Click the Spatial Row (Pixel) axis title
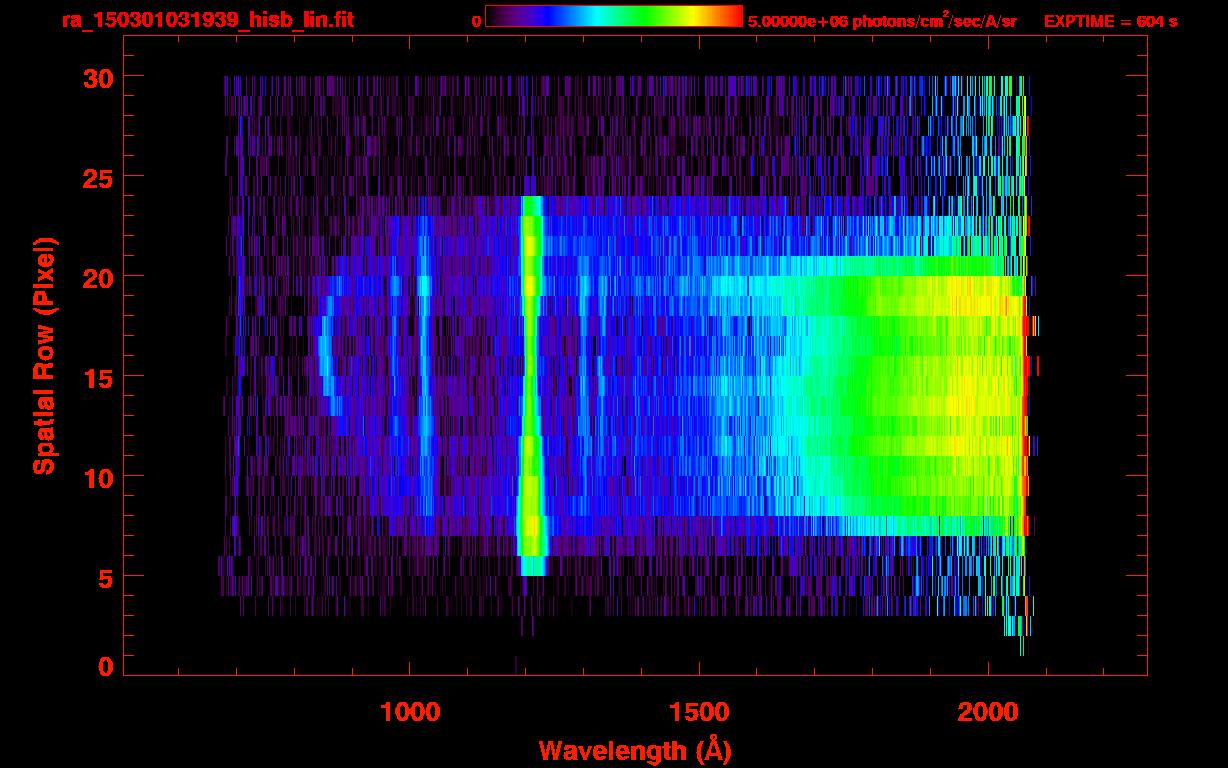The image size is (1228, 768). [43, 355]
